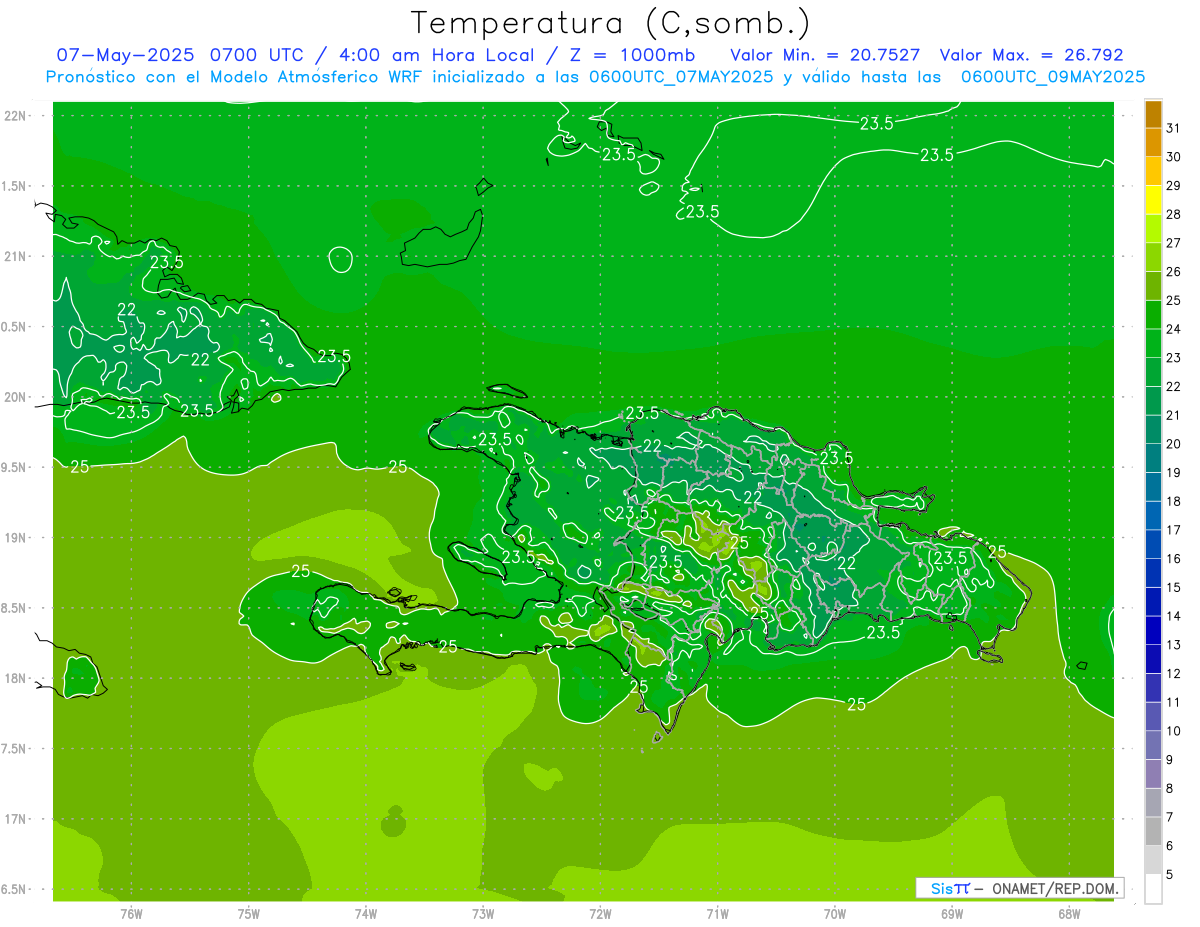Click the 21N latitude axis label
Image resolution: width=1200 pixels, height=927 pixels.
15,256
